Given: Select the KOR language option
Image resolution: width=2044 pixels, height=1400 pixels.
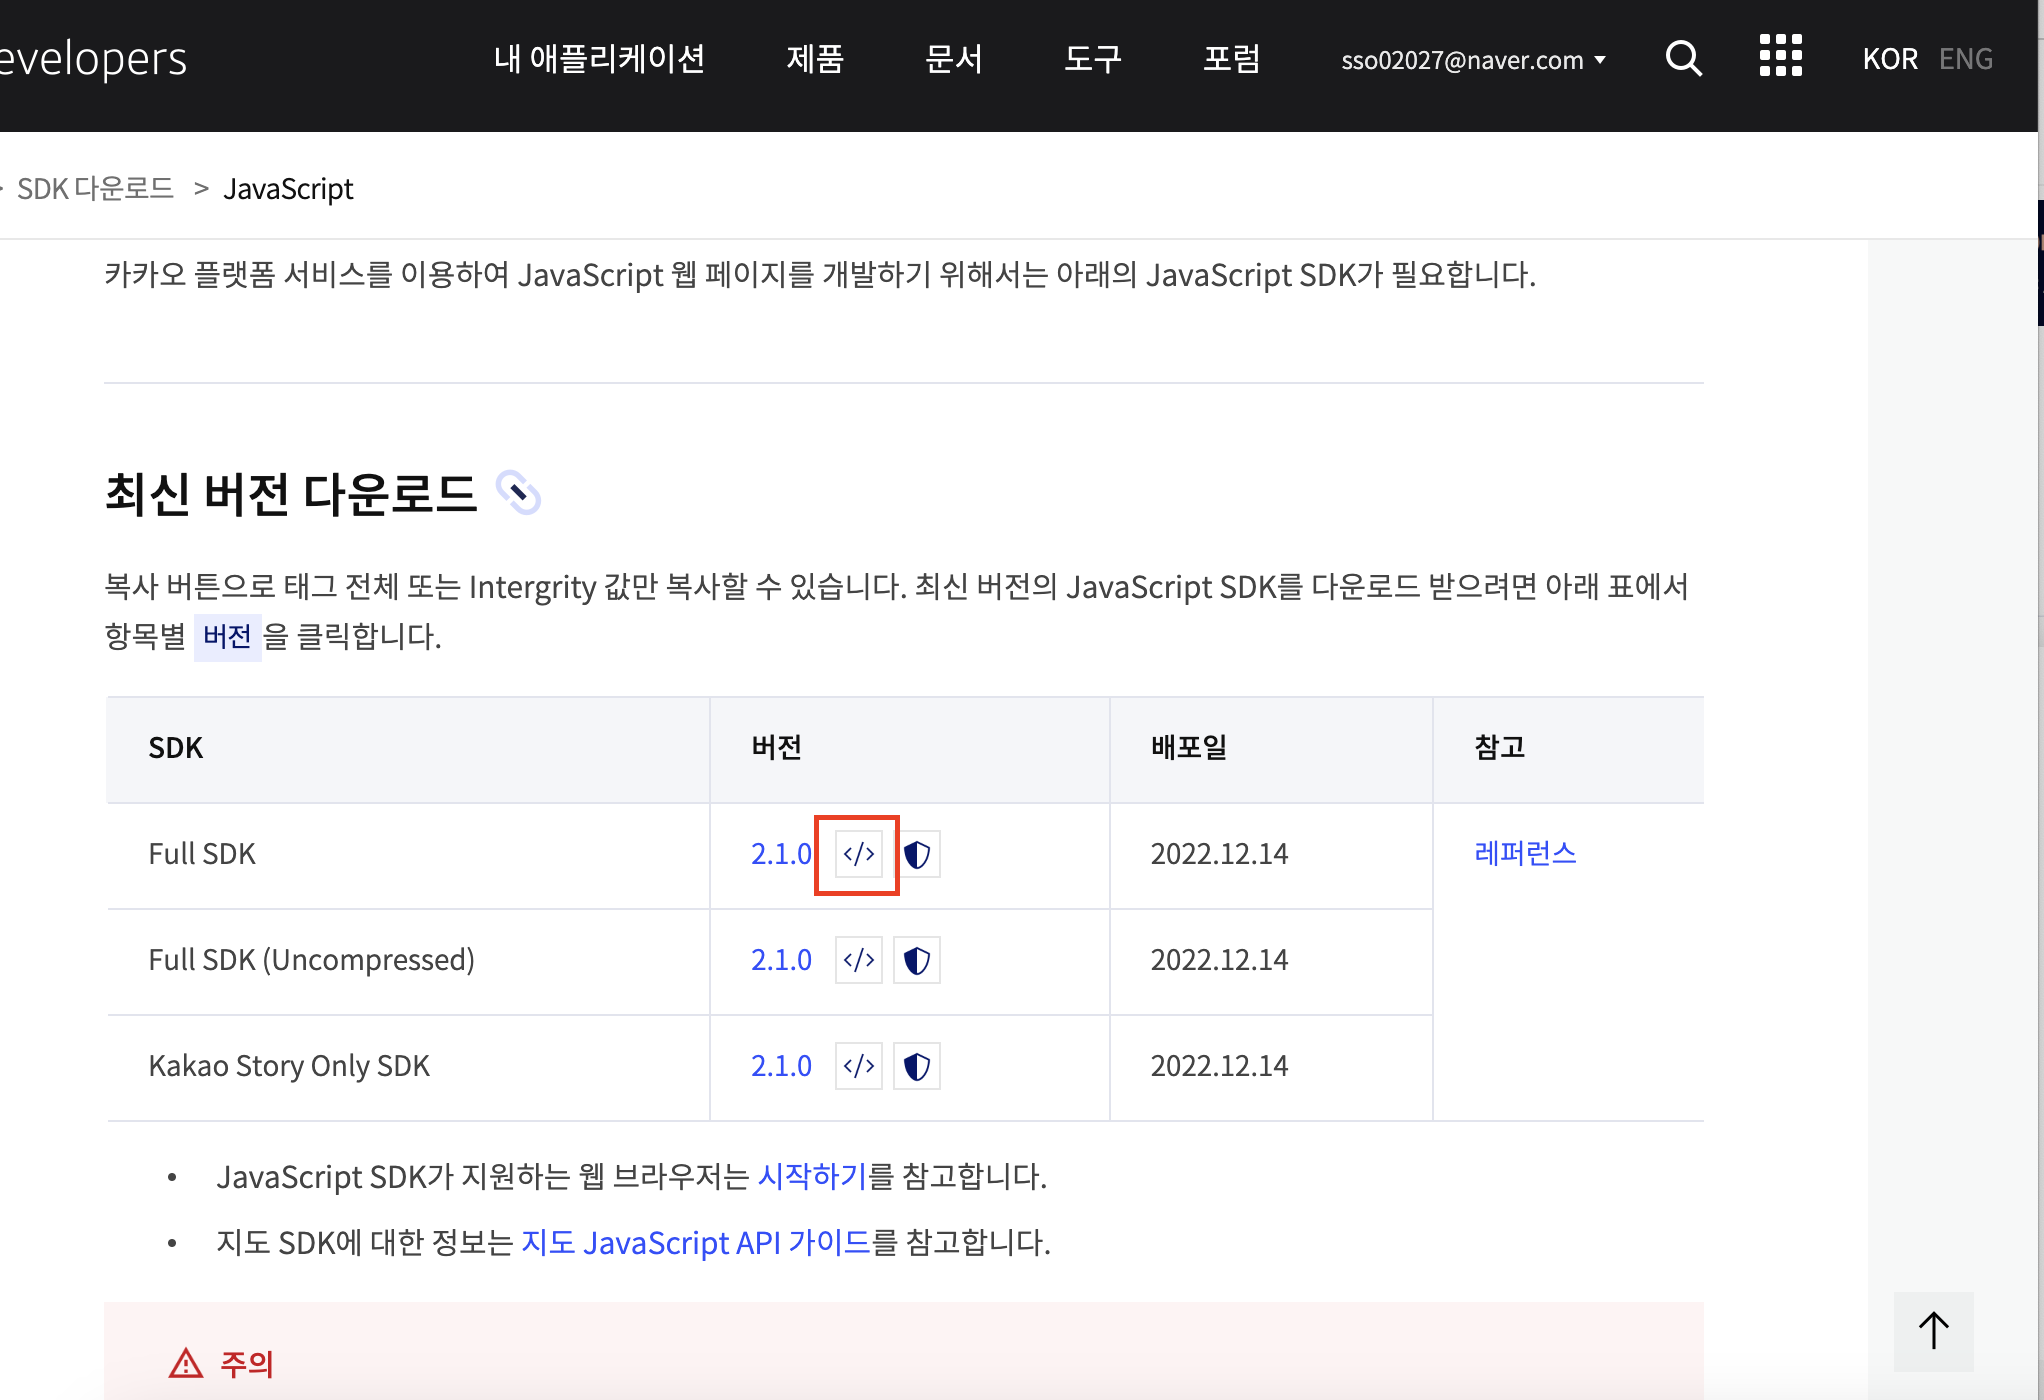Looking at the screenshot, I should 1889,59.
